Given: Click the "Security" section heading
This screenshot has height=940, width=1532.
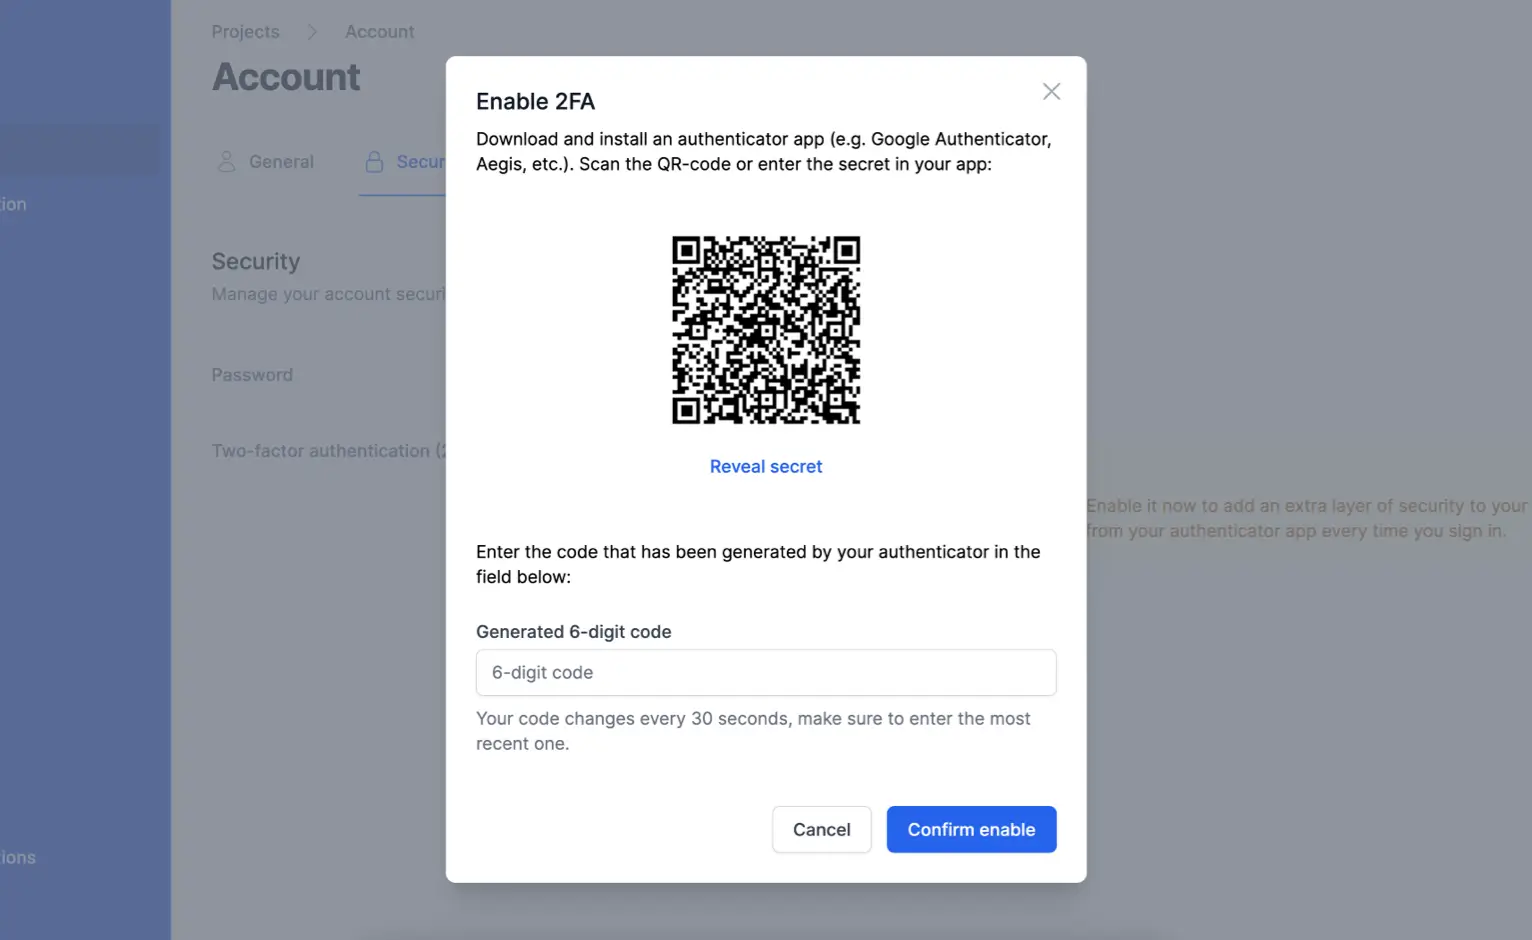Looking at the screenshot, I should pyautogui.click(x=255, y=261).
